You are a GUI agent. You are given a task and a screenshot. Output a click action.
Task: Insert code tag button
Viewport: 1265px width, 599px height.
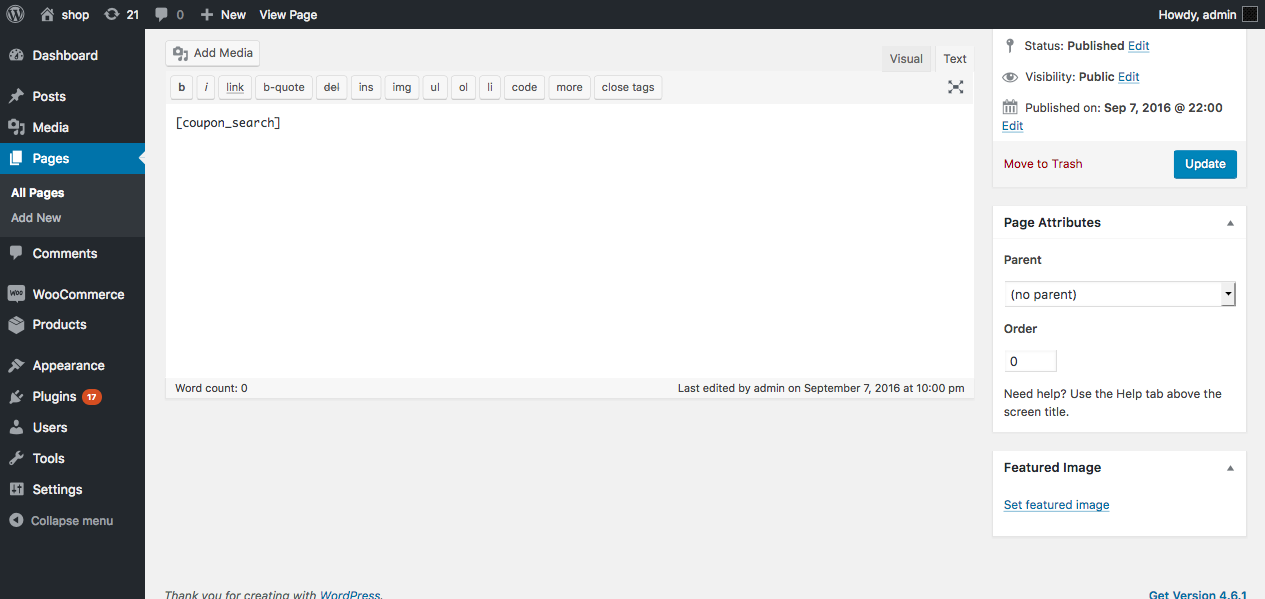click(525, 87)
